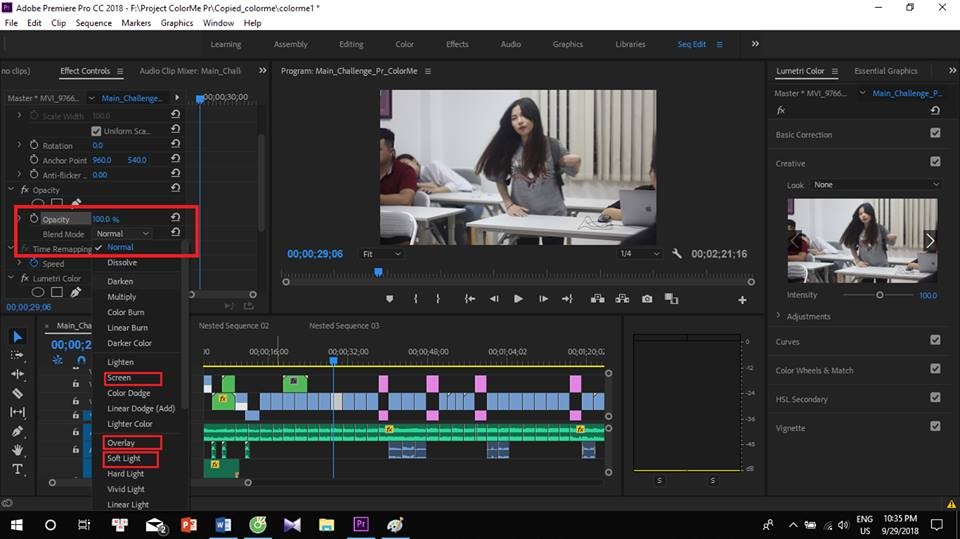This screenshot has width=960, height=539.
Task: Open the 1/4 playback resolution dropdown
Action: [x=639, y=254]
